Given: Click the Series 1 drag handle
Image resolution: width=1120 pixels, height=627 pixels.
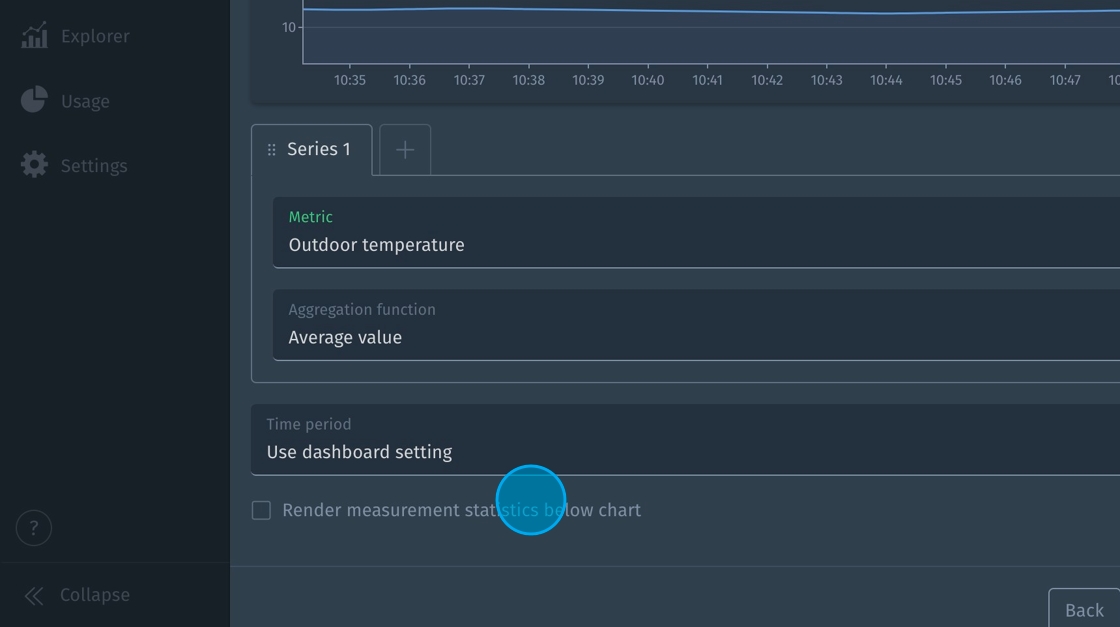Looking at the screenshot, I should tap(271, 150).
